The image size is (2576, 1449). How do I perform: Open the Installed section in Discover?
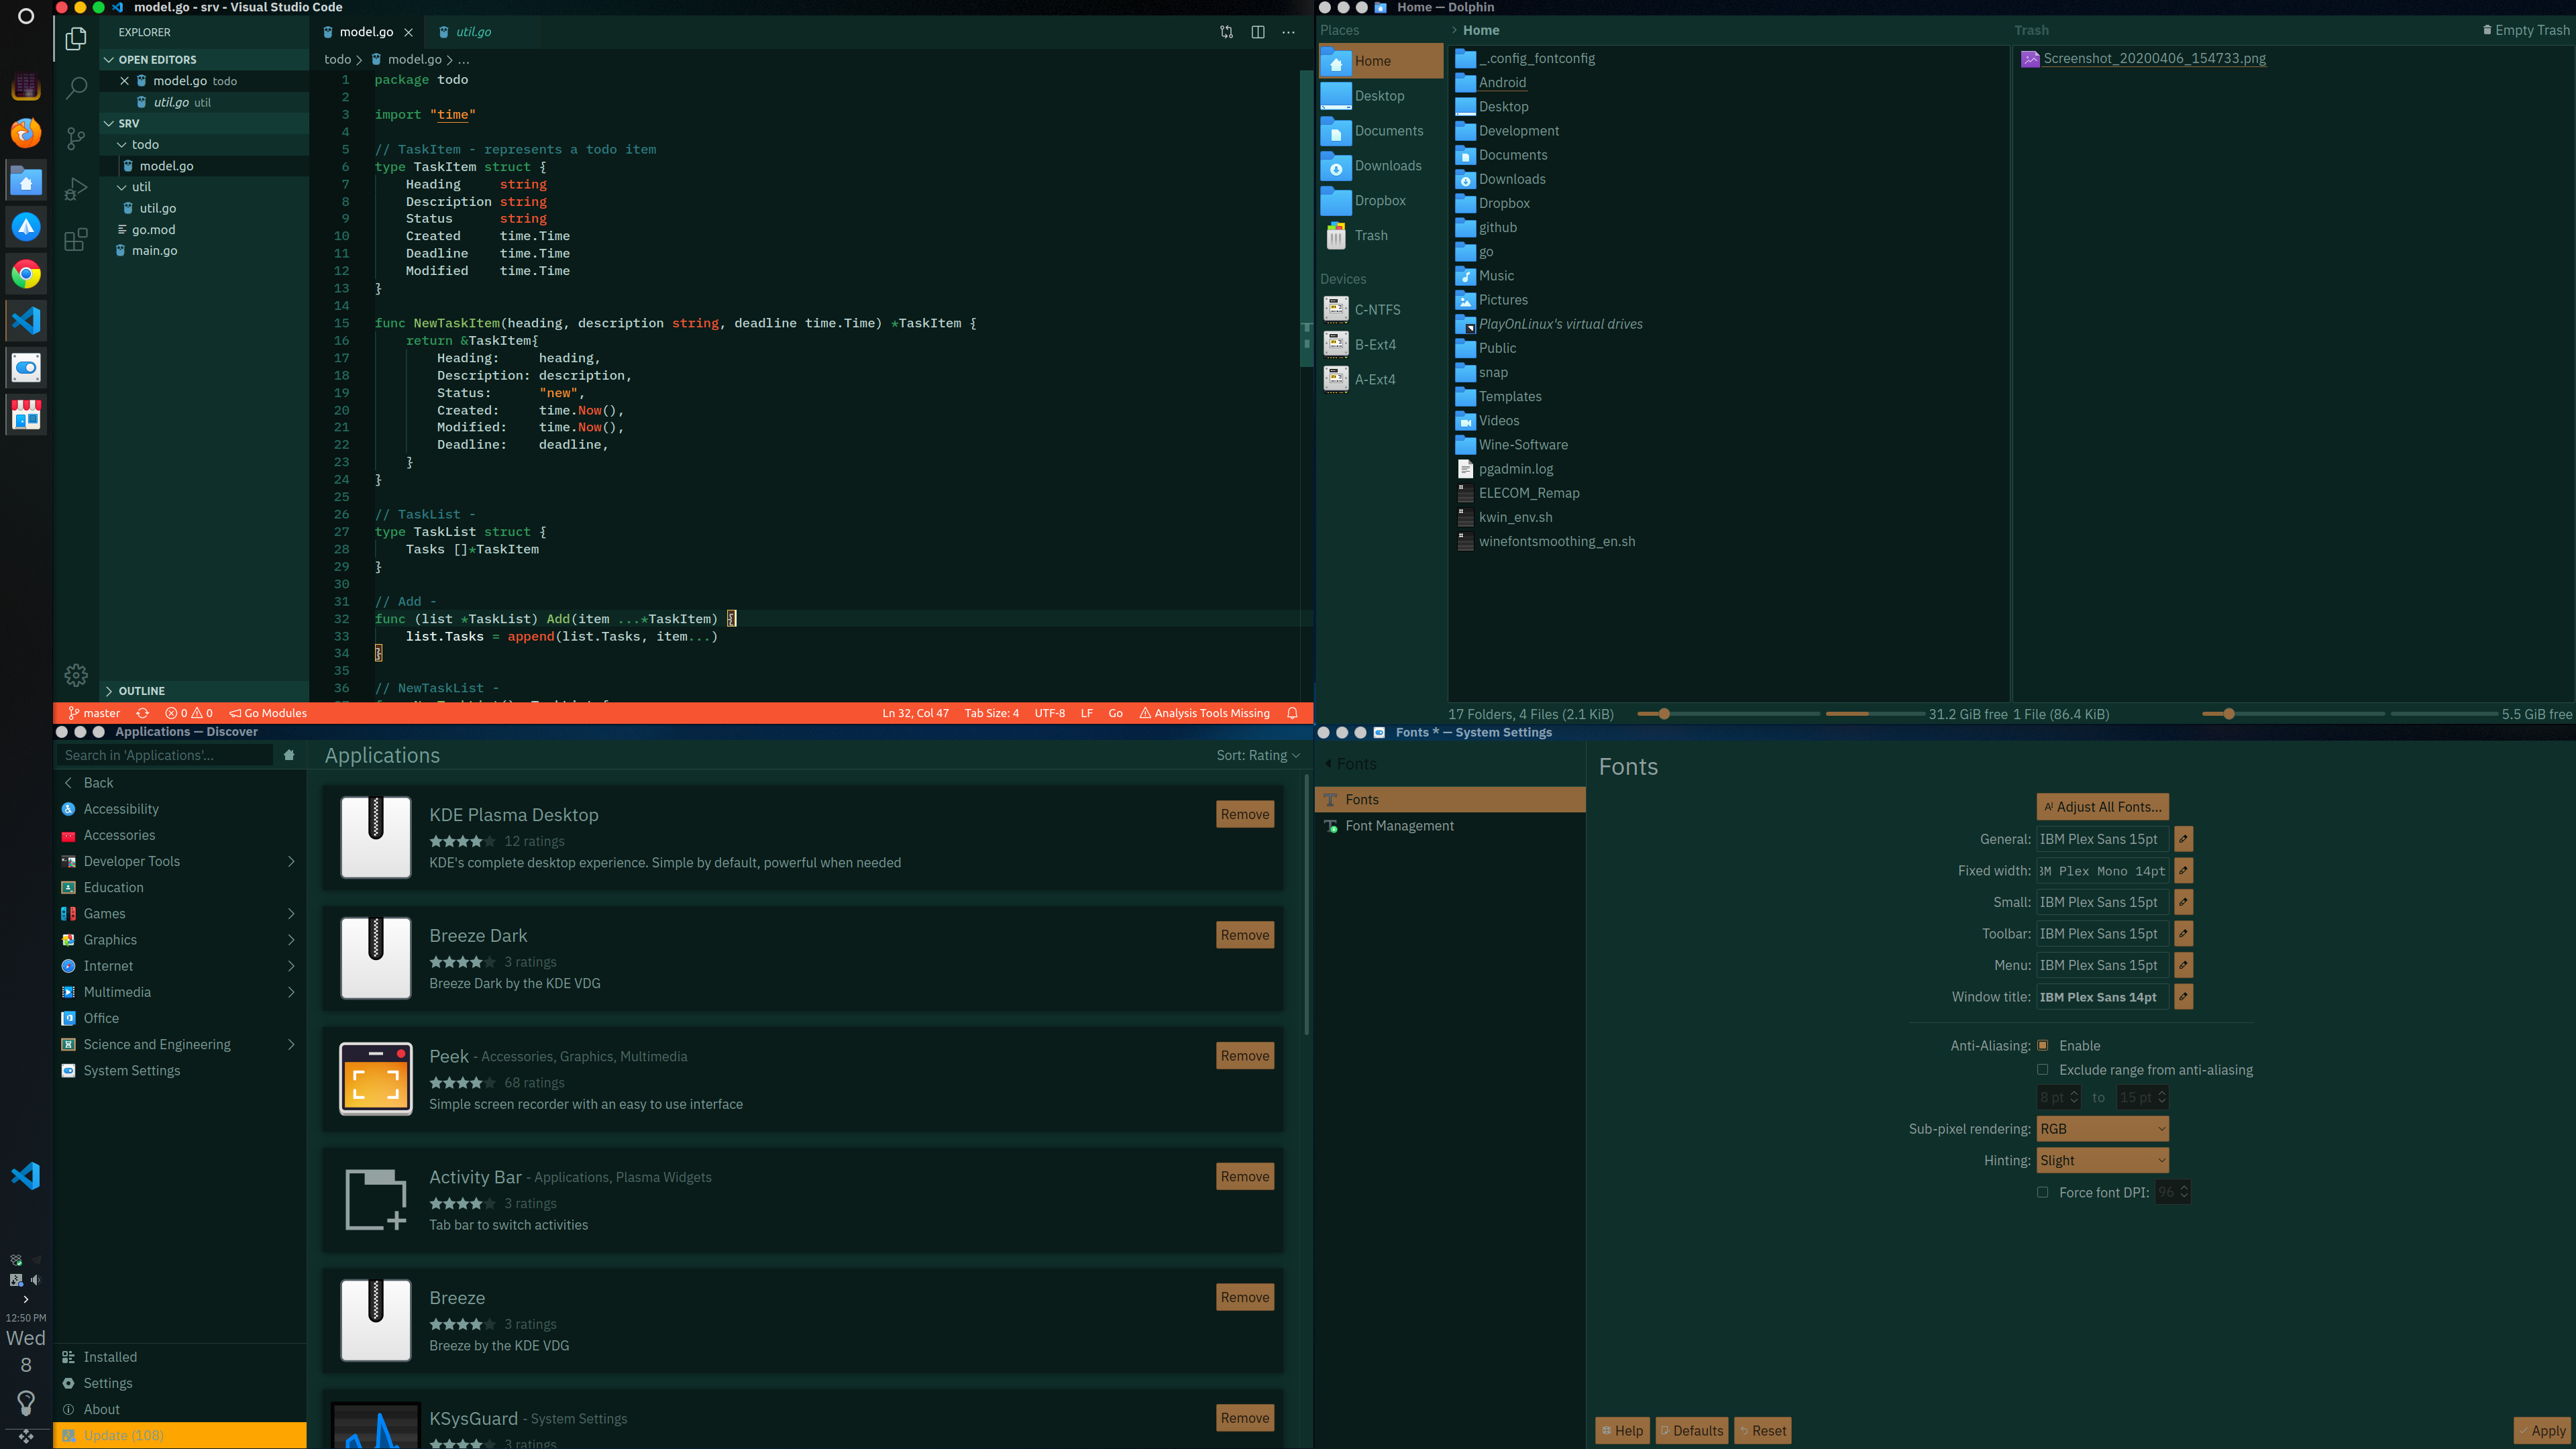tap(180, 1357)
